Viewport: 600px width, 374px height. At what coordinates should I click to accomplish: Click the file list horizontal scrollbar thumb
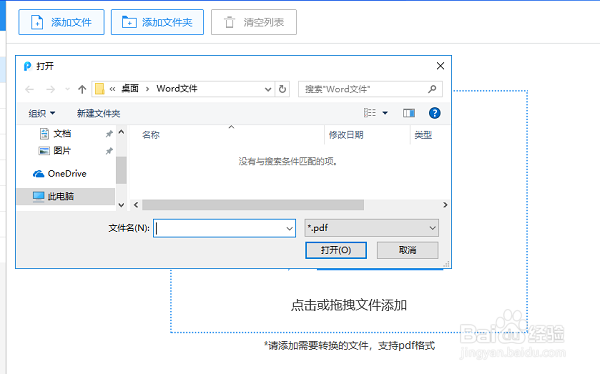pyautogui.click(x=253, y=205)
